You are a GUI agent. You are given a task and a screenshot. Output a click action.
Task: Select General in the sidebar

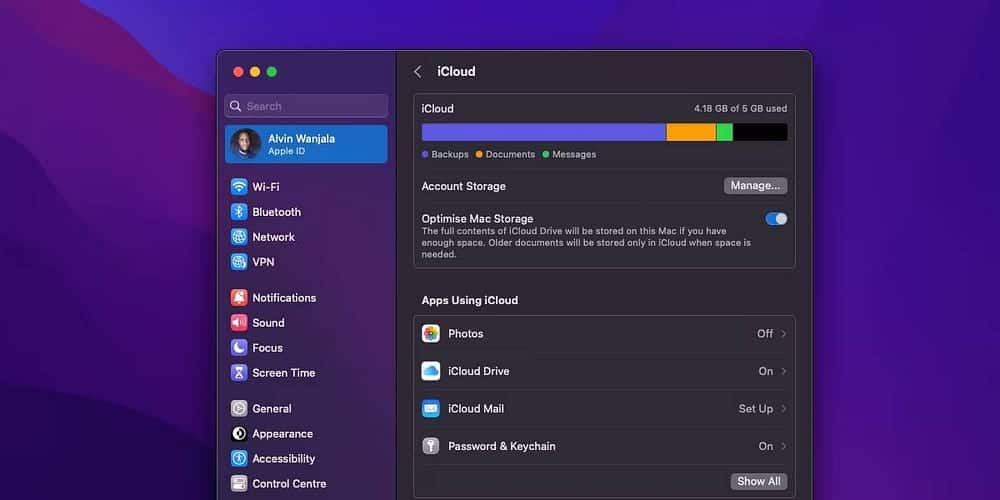point(271,409)
